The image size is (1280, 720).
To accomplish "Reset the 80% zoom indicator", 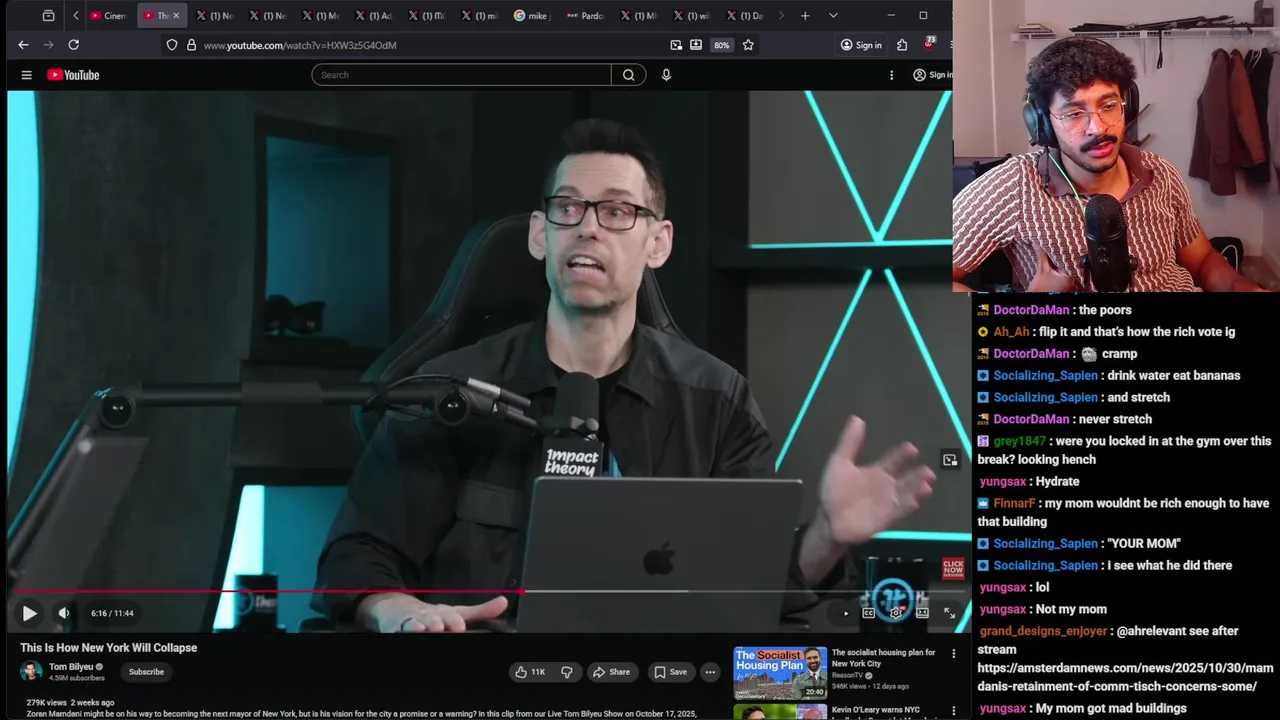I will point(721,45).
